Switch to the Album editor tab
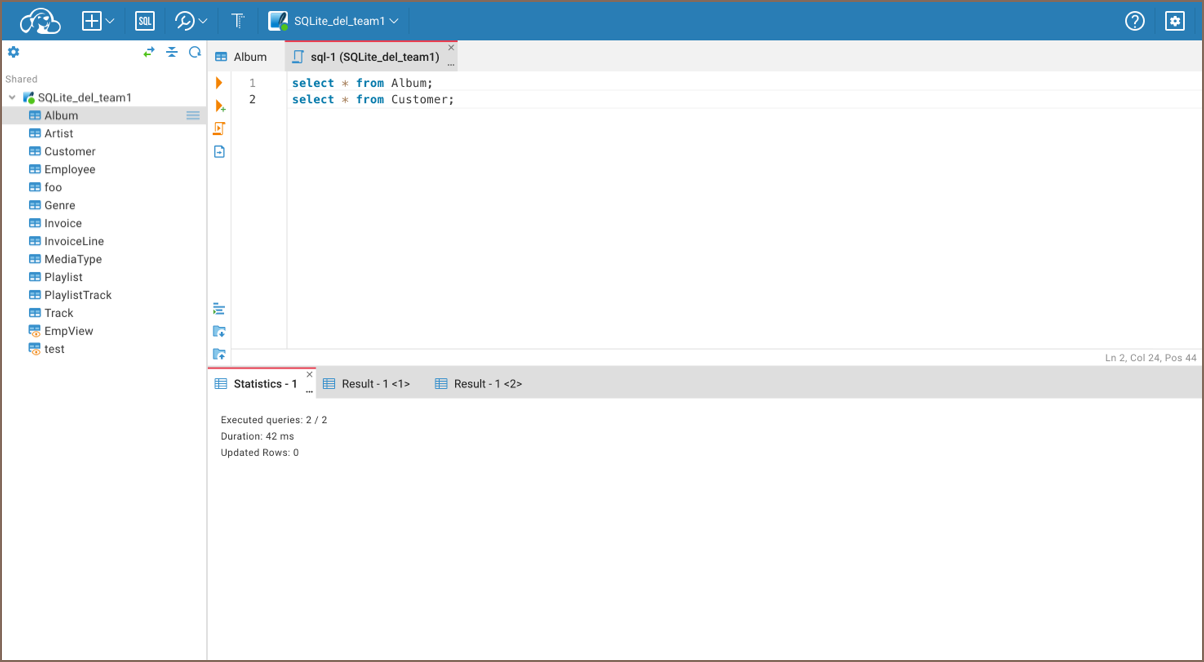1204x662 pixels. click(x=241, y=57)
